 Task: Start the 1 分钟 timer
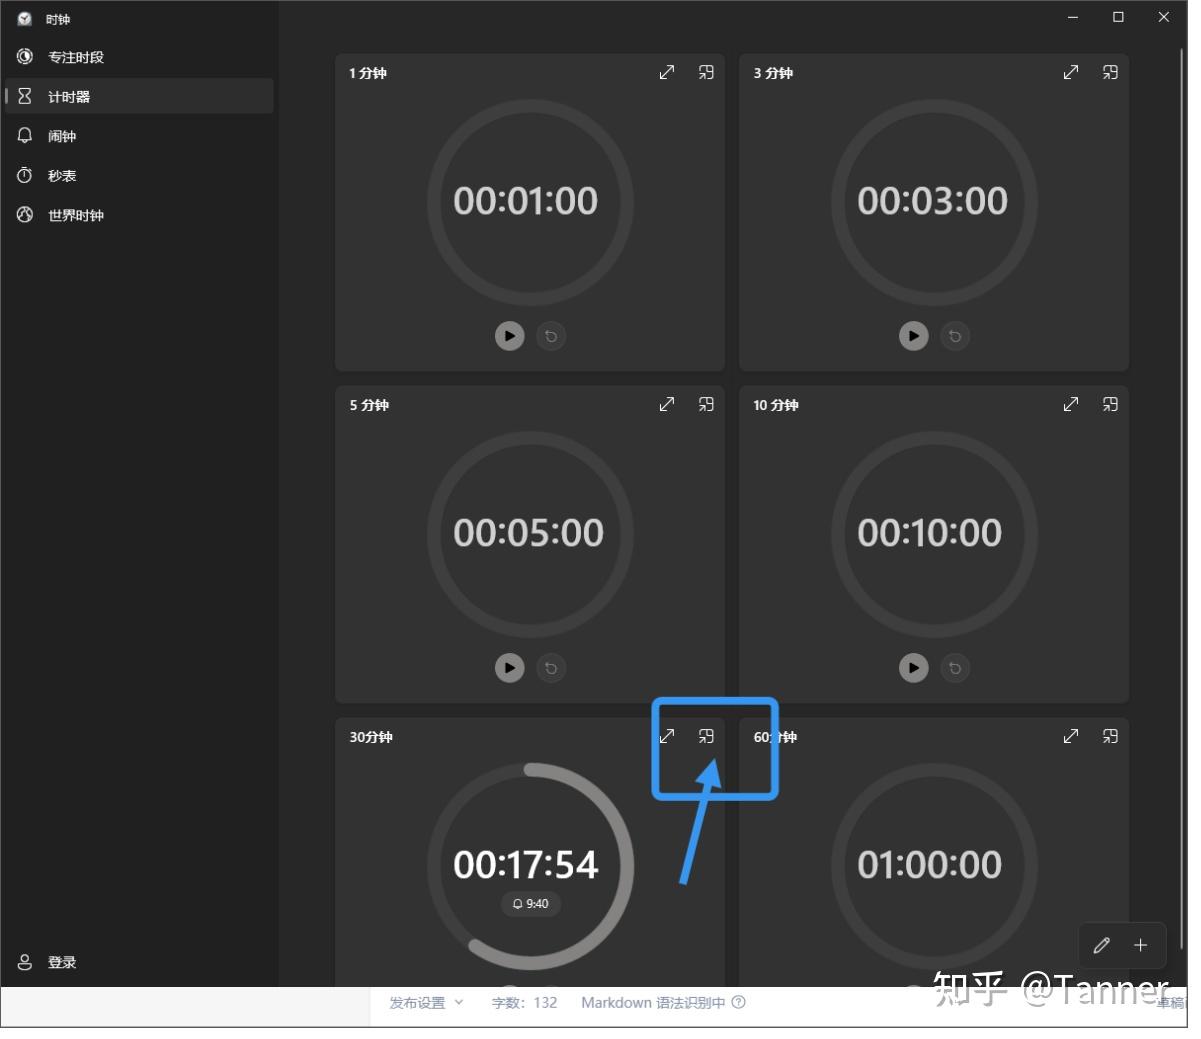click(510, 336)
